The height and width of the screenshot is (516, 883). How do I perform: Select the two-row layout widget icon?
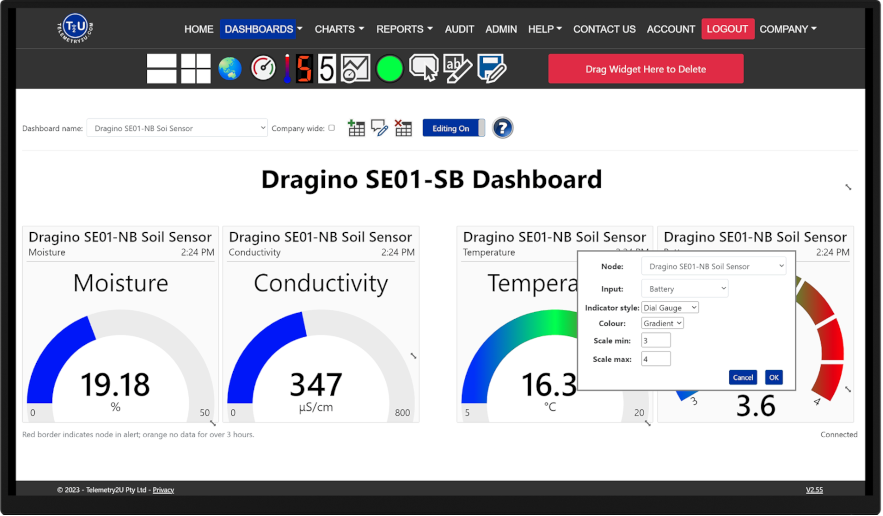pyautogui.click(x=162, y=69)
